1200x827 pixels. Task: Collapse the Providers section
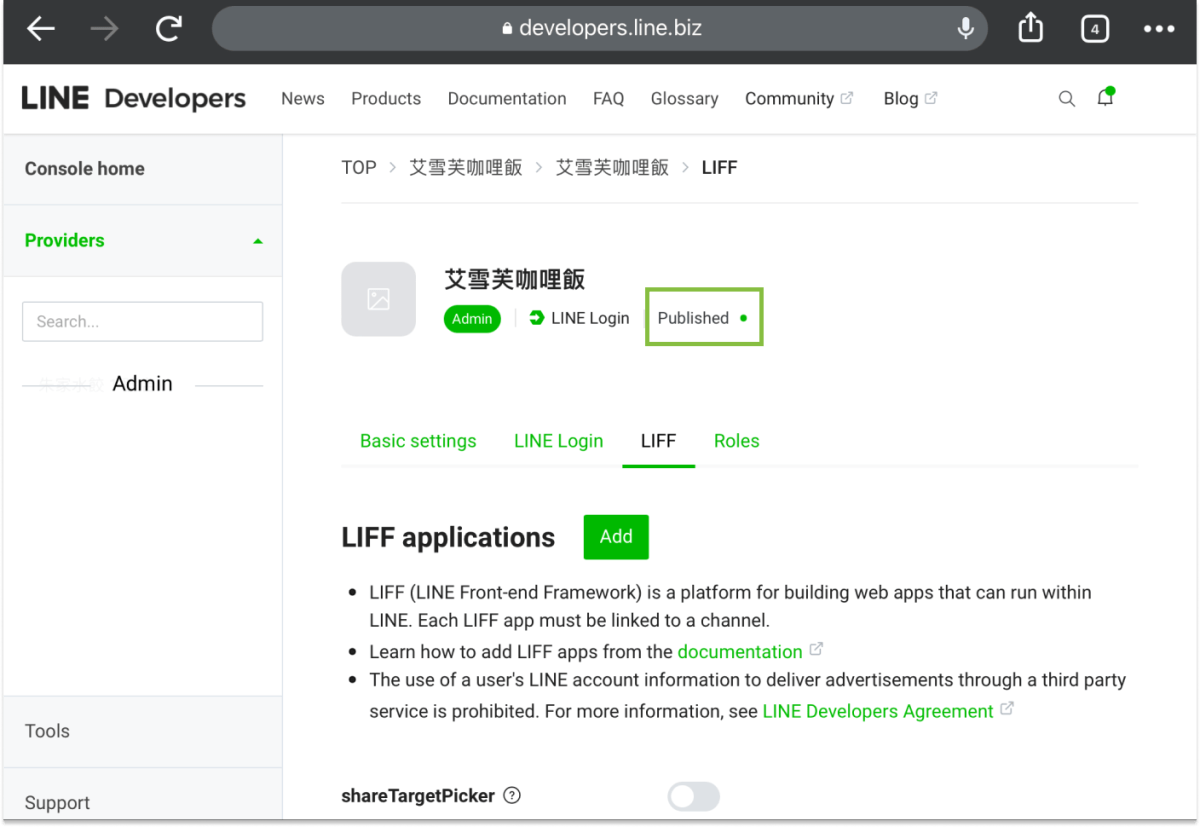click(257, 240)
